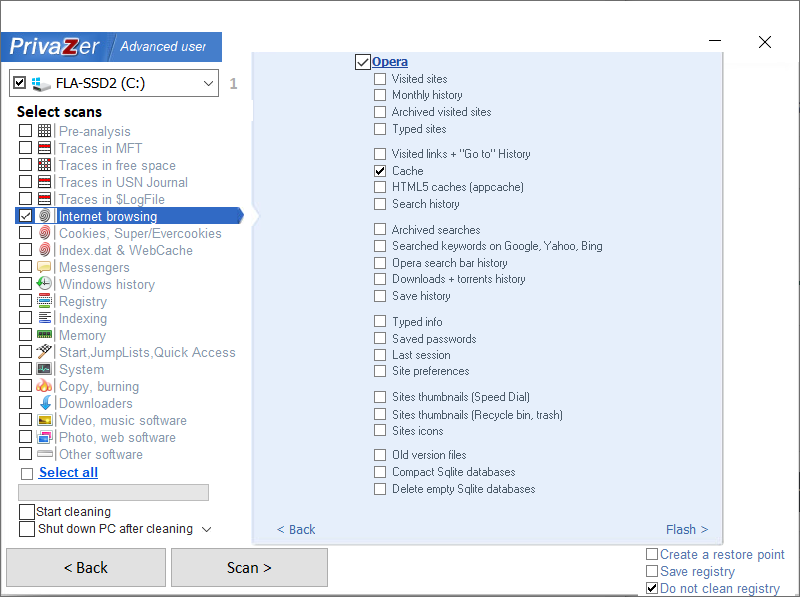This screenshot has height=597, width=800.
Task: Click the Windows history clock icon
Action: tap(44, 283)
